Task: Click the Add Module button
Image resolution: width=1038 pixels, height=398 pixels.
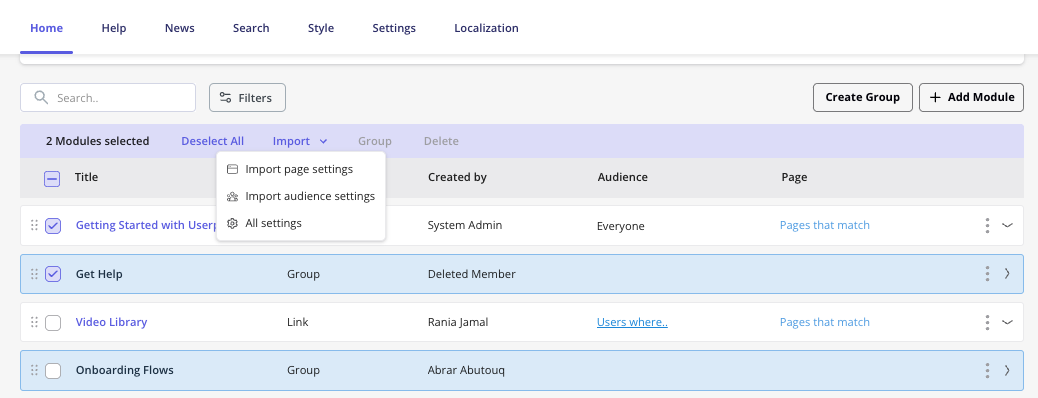Action: 971,97
